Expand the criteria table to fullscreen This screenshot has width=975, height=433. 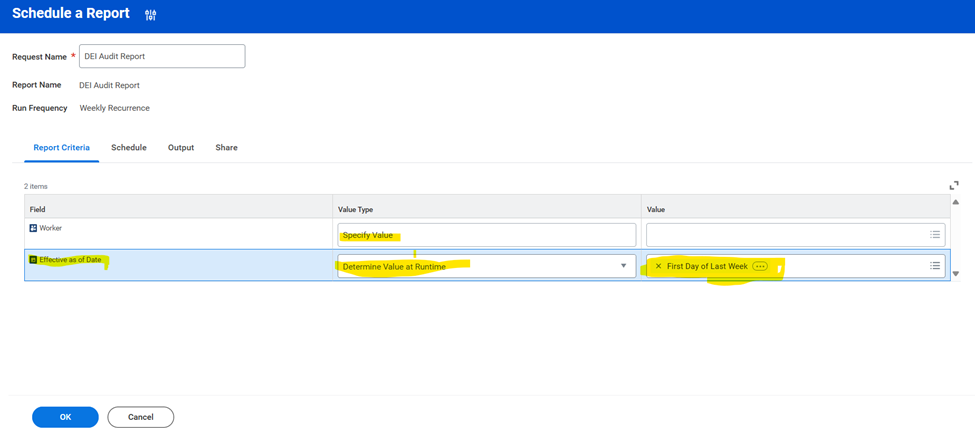(x=954, y=185)
